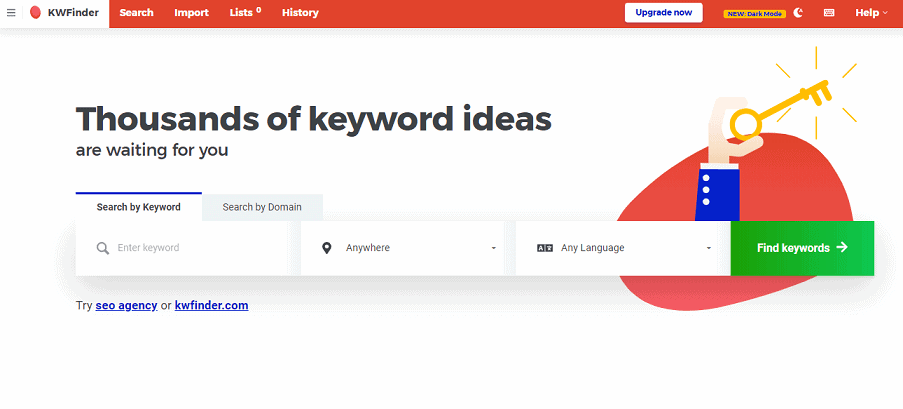Toggle dark mode moon icon
Image resolution: width=903 pixels, height=409 pixels.
coord(798,13)
